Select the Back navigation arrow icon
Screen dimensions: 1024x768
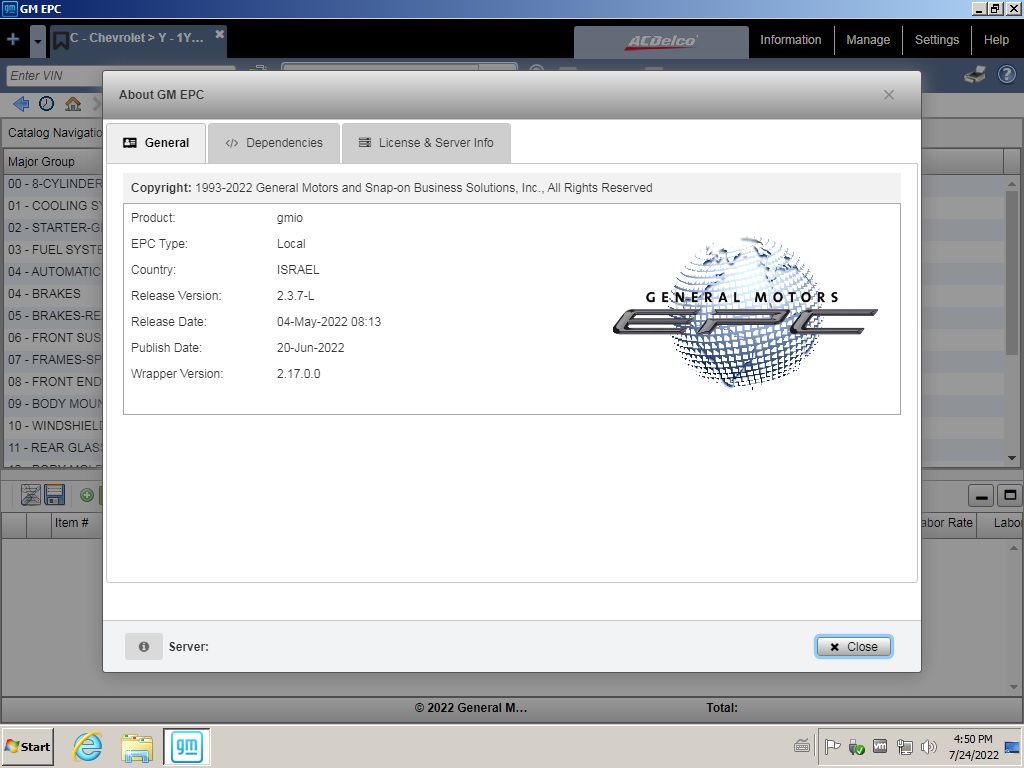click(x=20, y=103)
